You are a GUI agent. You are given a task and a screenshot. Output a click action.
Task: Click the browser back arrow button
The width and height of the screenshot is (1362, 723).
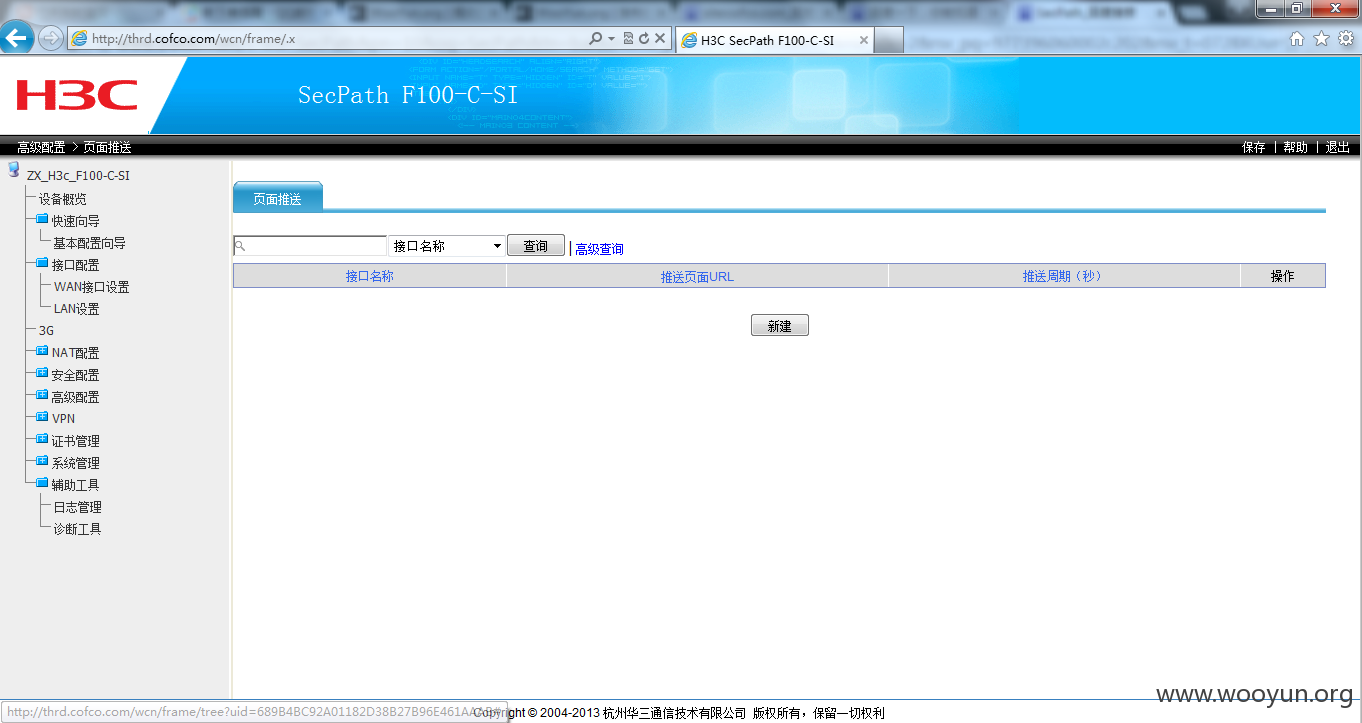[x=17, y=38]
